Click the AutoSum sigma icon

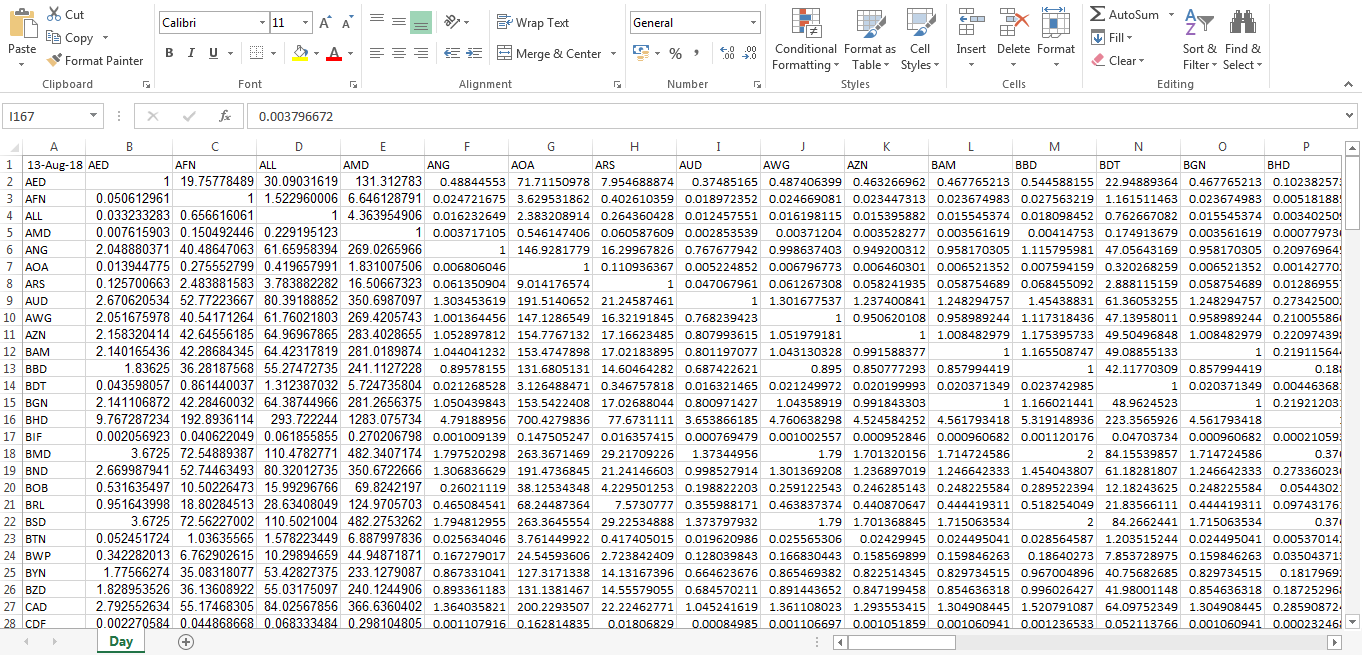pyautogui.click(x=1098, y=15)
